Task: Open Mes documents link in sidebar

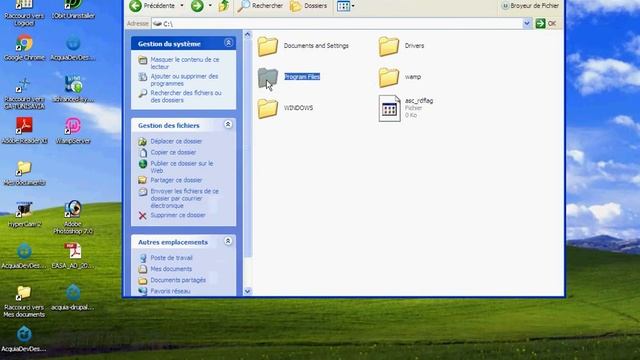Action: click(171, 269)
